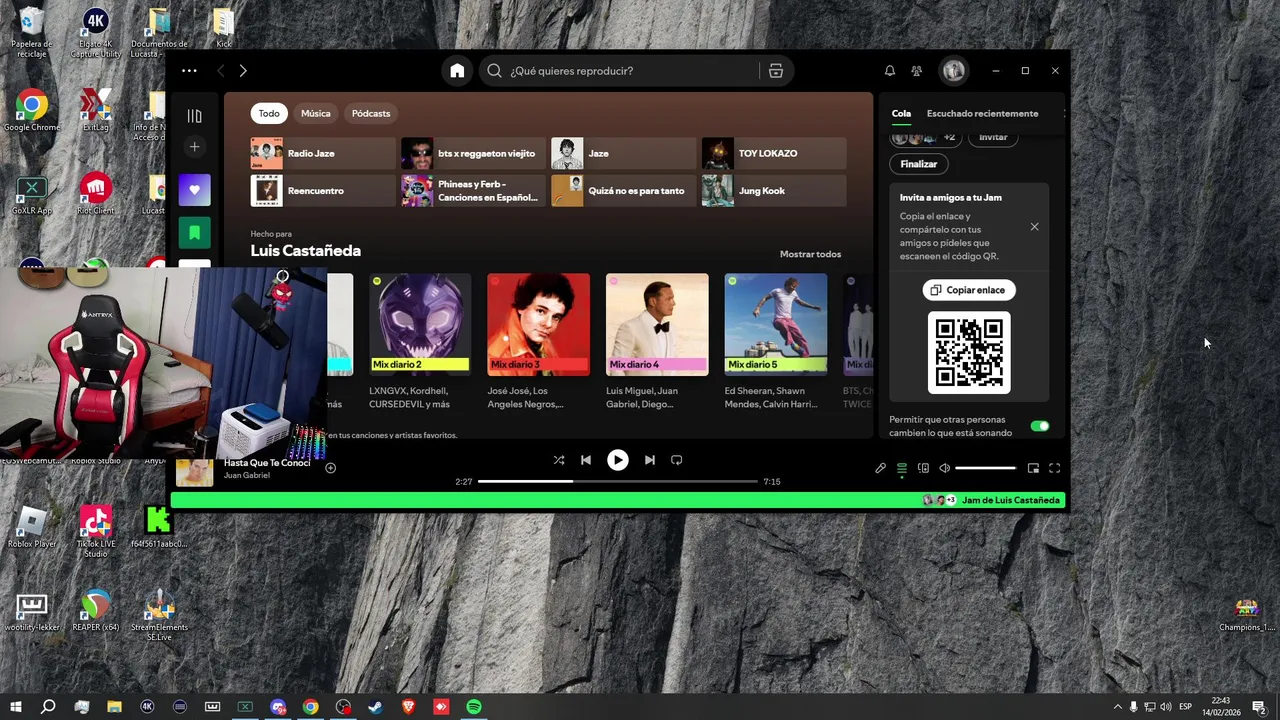
Task: Click Invitar button in Jam panel
Action: pos(993,138)
